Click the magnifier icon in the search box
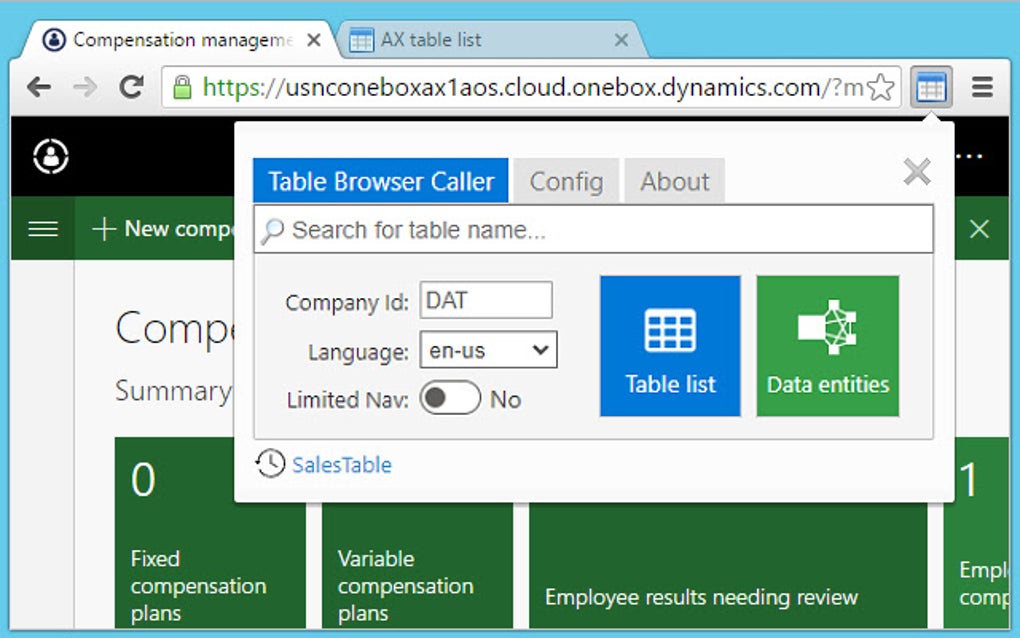1020x638 pixels. tap(273, 230)
